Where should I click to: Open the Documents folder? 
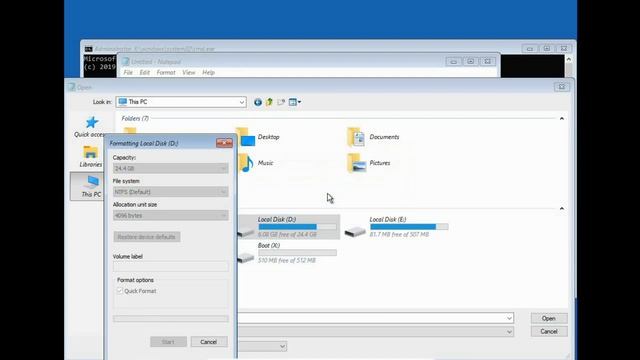coord(373,137)
